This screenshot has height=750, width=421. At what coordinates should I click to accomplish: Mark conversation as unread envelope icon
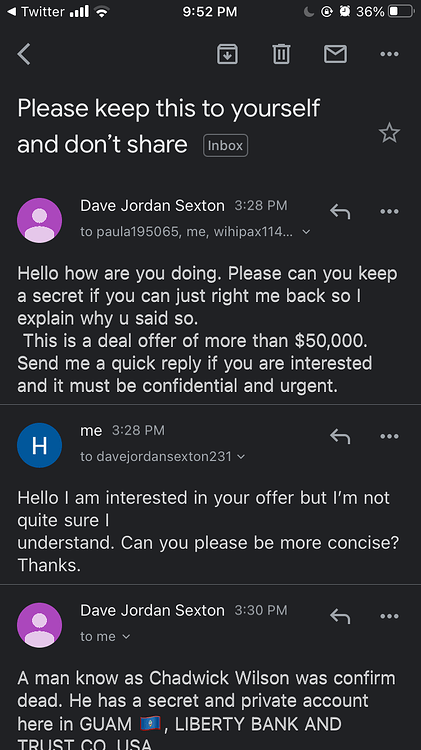[x=335, y=54]
